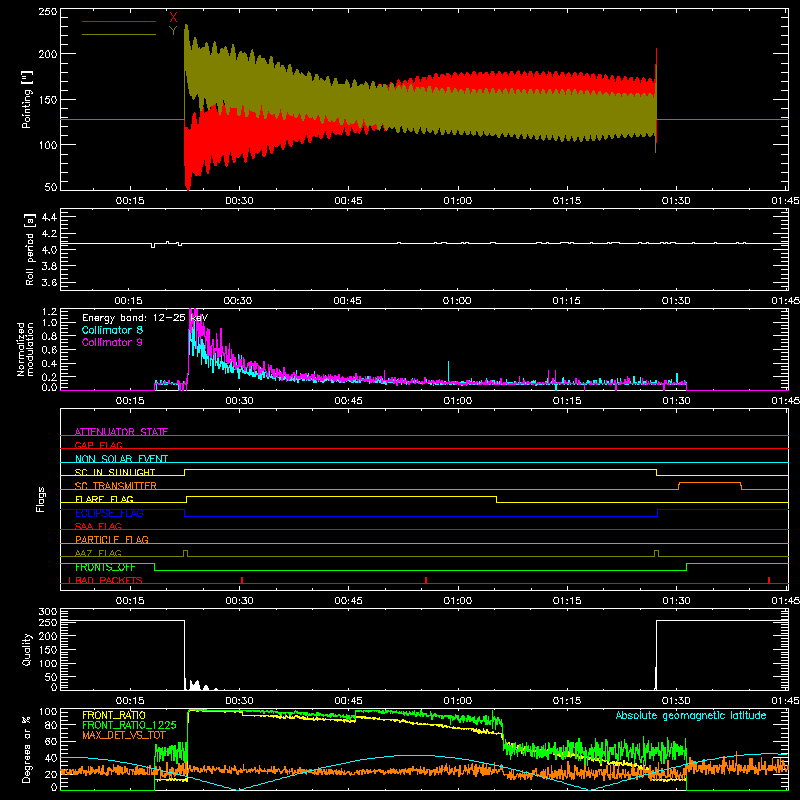
Task: Click 00:15 time label under Pointing plot
Action: pos(130,201)
